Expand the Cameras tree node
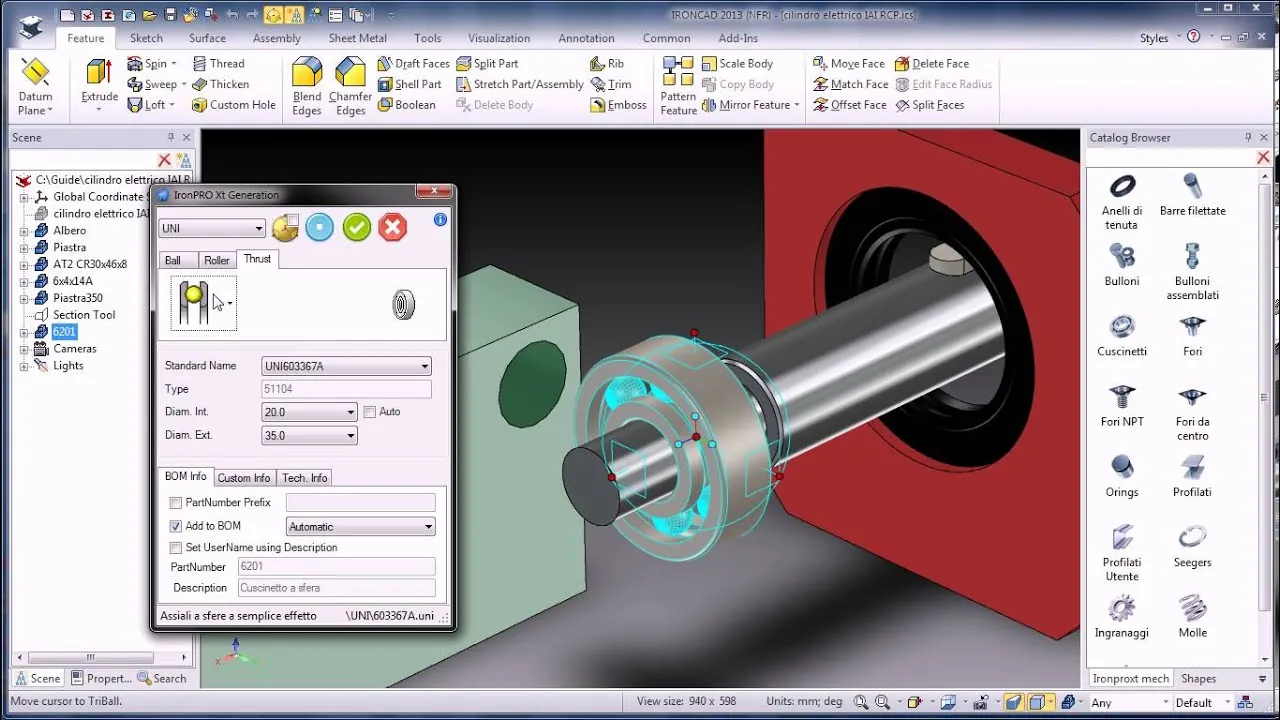This screenshot has width=1280, height=720. pos(24,349)
